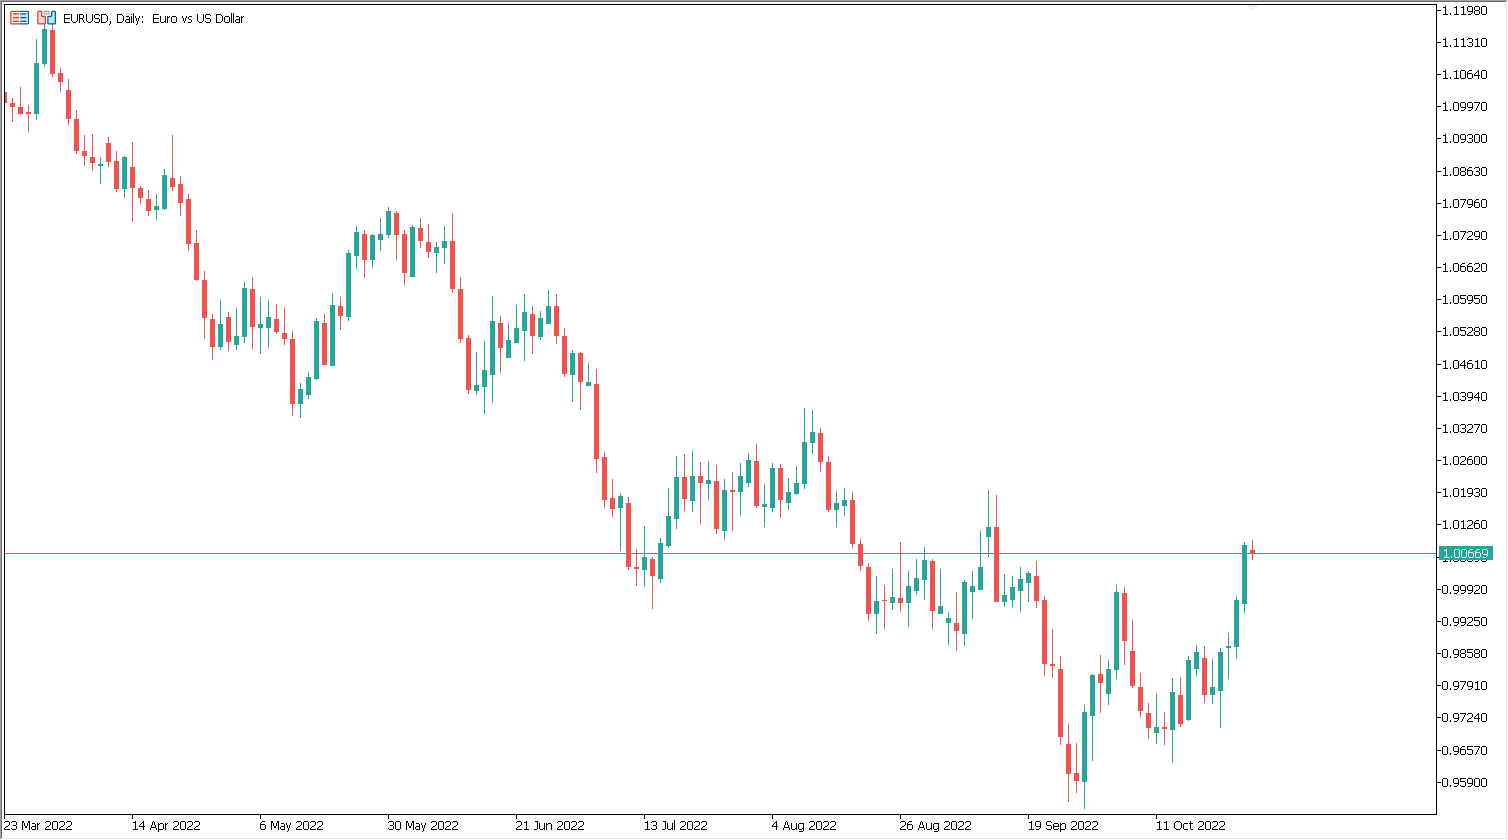Click the 0.97240 price scale label
The height and width of the screenshot is (840, 1508).
tap(1466, 717)
